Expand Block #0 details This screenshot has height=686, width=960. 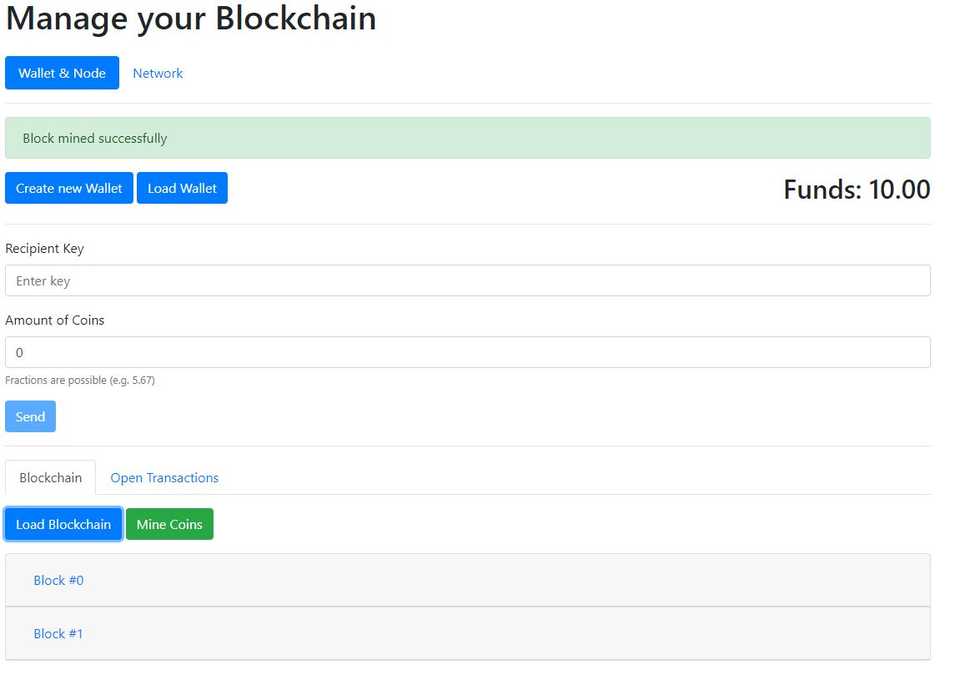pyautogui.click(x=58, y=580)
